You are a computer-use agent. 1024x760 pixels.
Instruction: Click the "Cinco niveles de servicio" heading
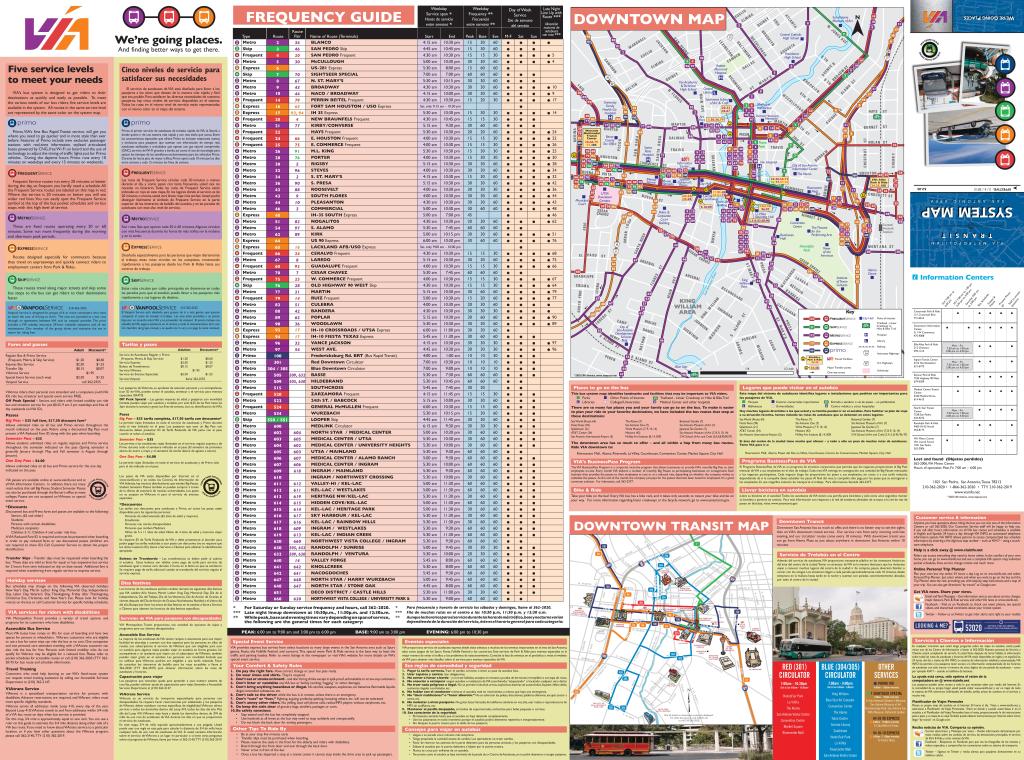170,74
